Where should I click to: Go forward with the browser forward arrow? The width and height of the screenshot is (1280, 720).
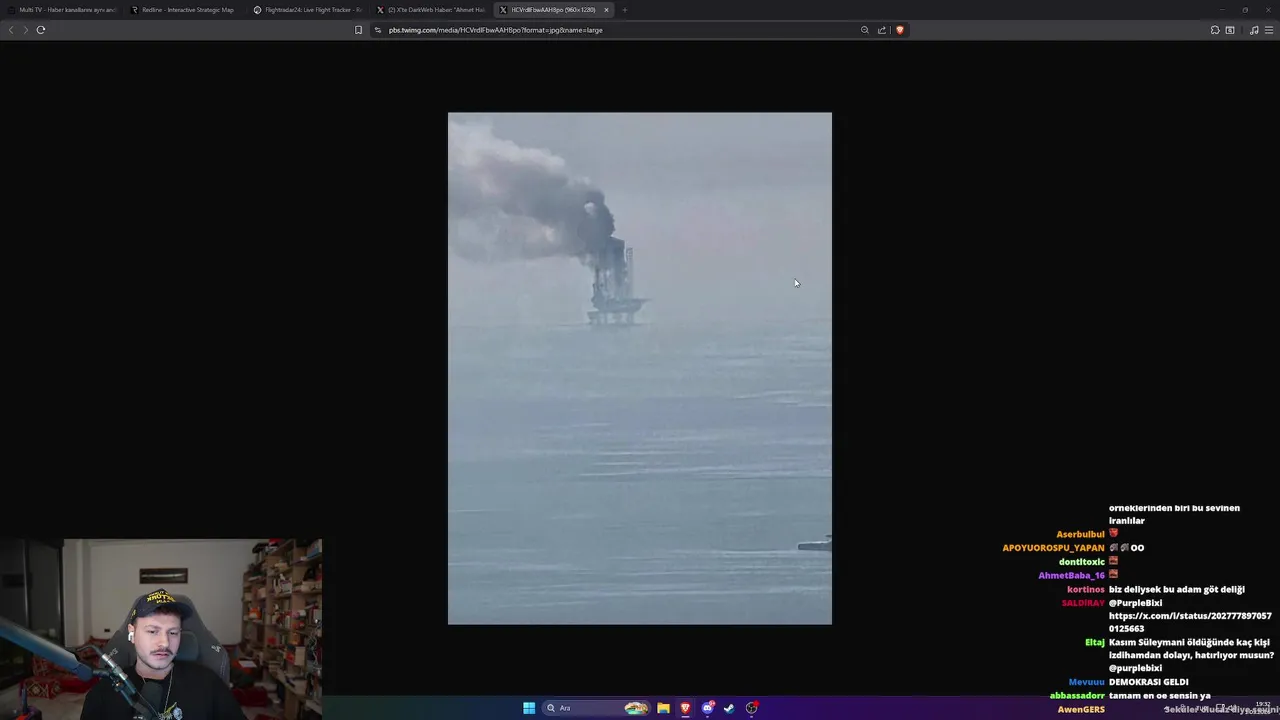26,30
